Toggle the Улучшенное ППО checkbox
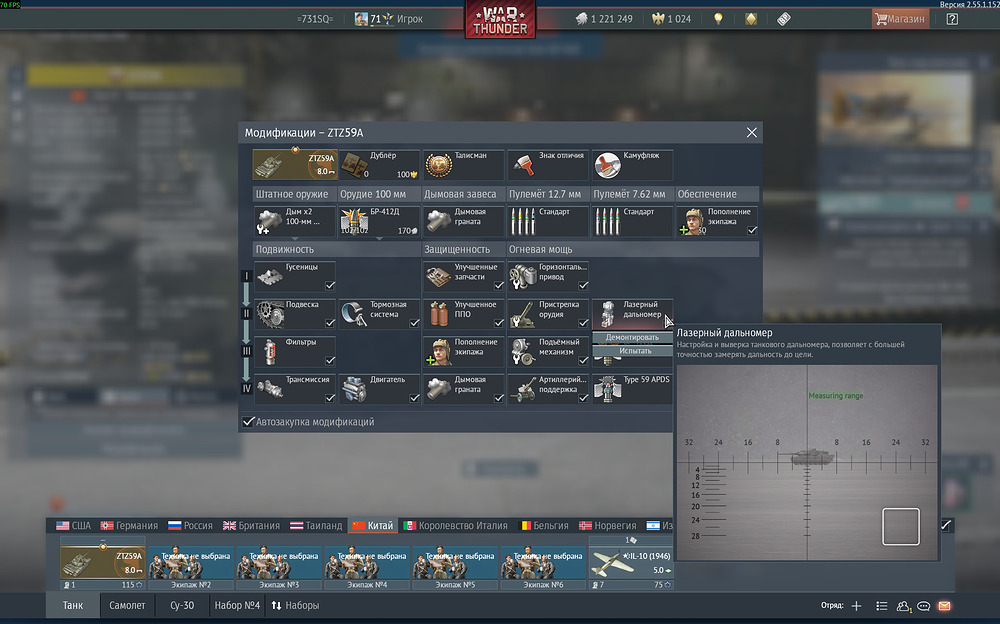The width and height of the screenshot is (1000, 624). coord(499,323)
